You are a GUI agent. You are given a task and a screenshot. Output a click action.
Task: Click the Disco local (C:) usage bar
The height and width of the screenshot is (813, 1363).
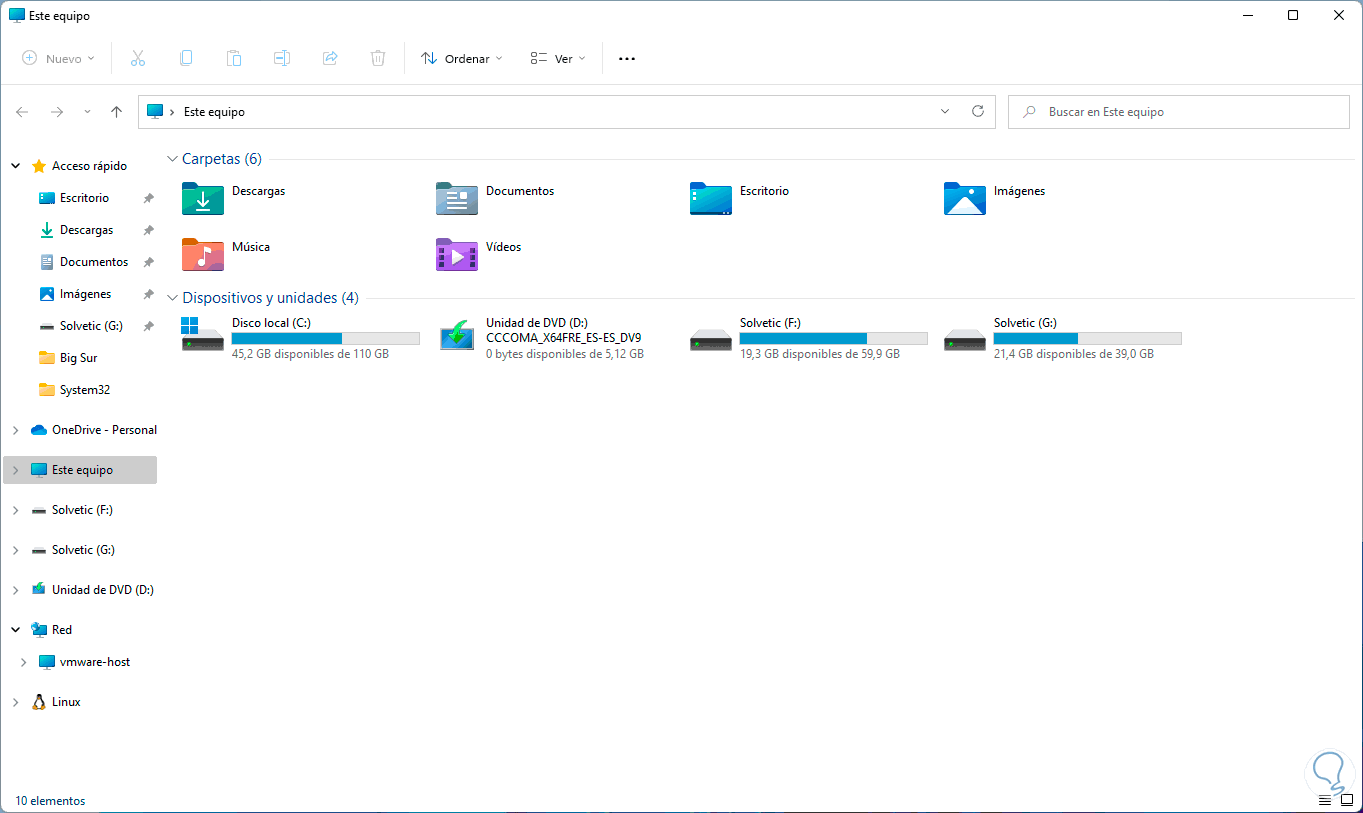[x=325, y=339]
